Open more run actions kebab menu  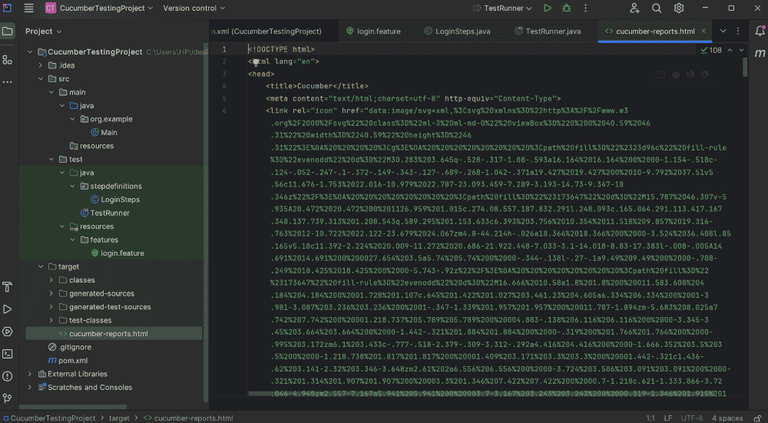(x=585, y=8)
